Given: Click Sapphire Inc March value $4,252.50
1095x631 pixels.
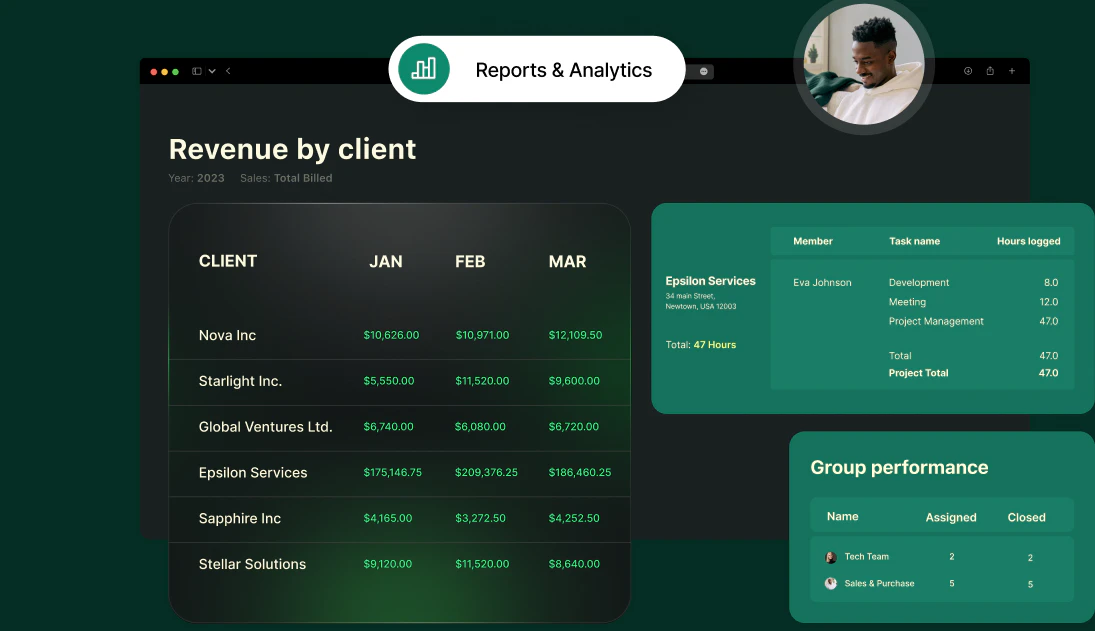Looking at the screenshot, I should pyautogui.click(x=574, y=519).
